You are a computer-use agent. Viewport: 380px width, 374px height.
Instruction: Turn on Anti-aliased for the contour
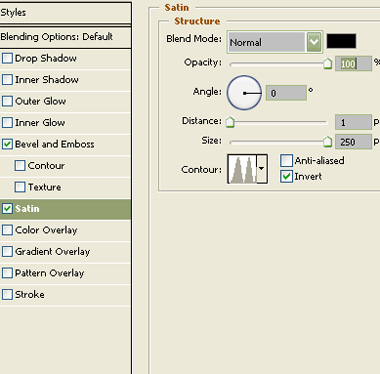pos(286,160)
